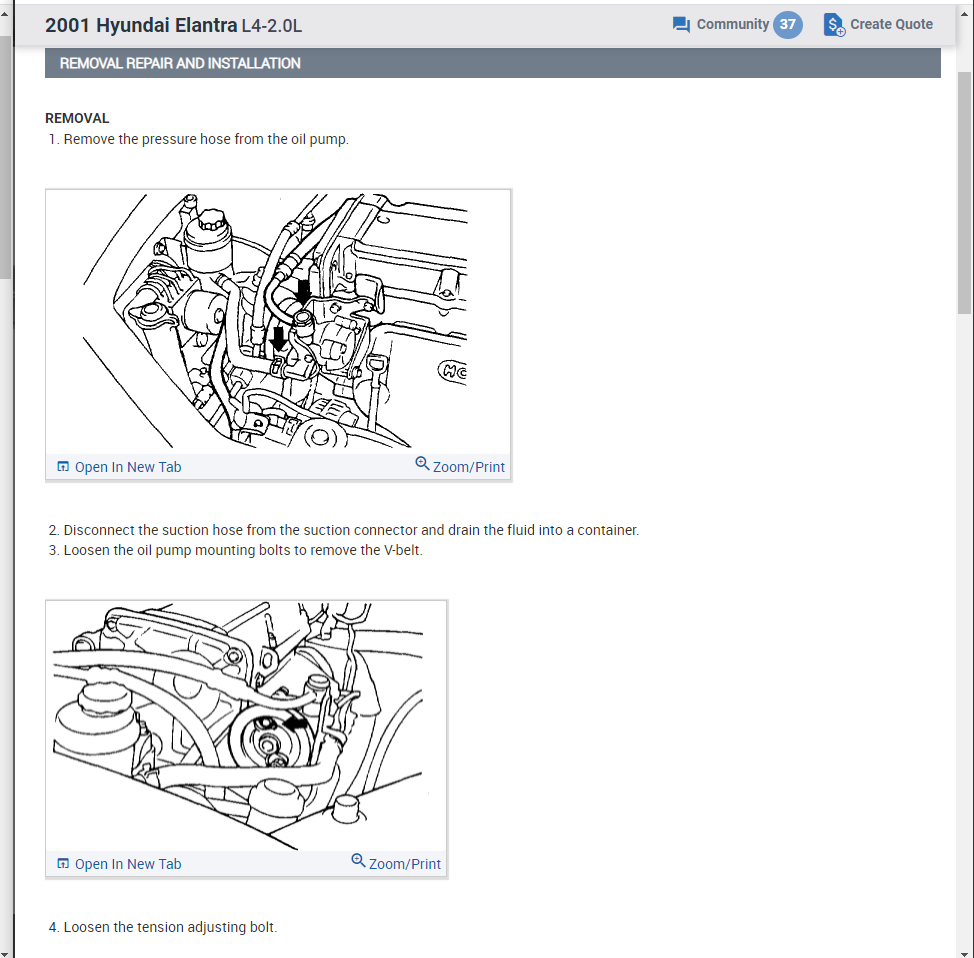The image size is (974, 958).
Task: Click left panel scrollbar thumb
Action: [5, 157]
